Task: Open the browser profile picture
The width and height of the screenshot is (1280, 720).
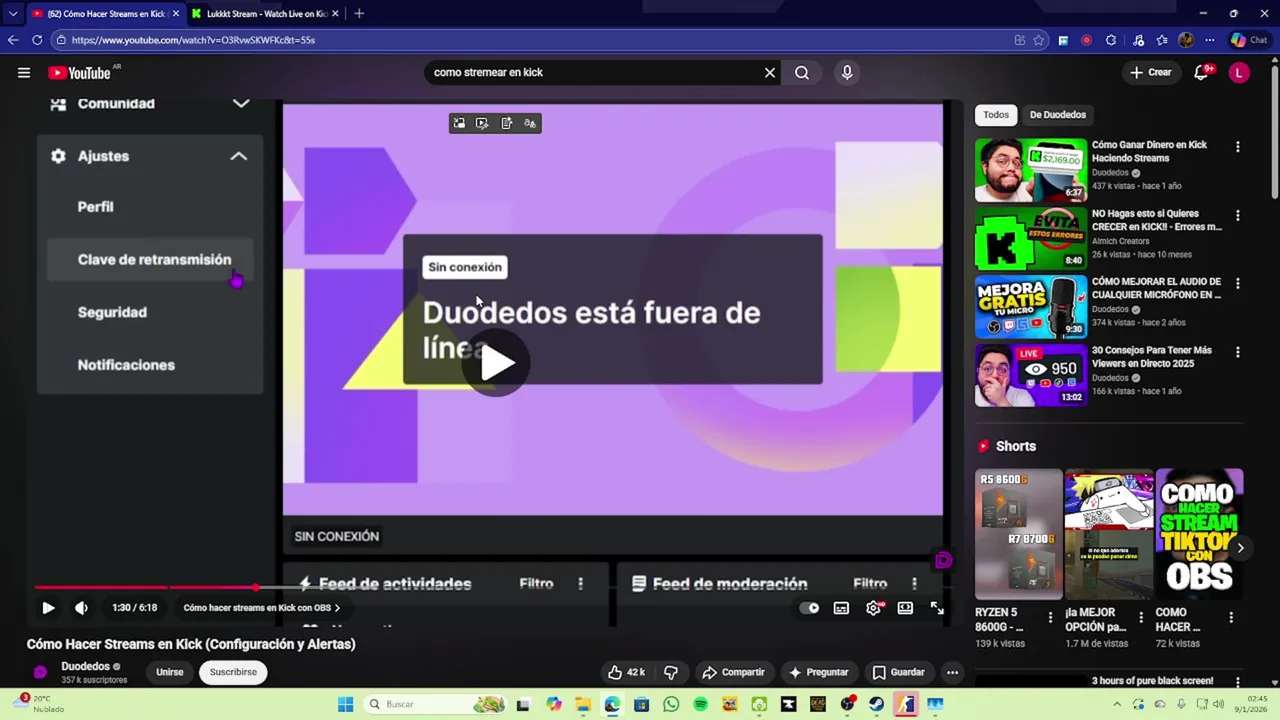Action: pos(1186,40)
